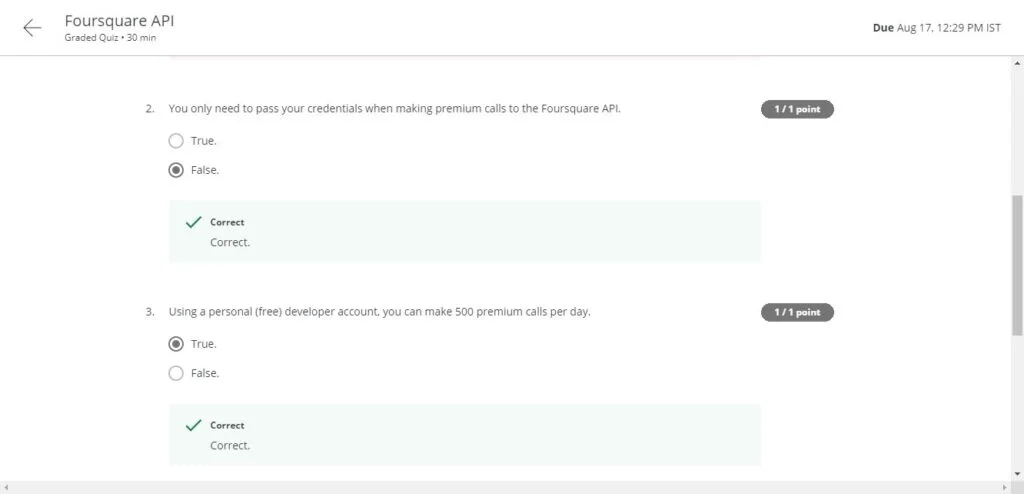Screen dimensions: 1024x494
Task: Click the horizontal scrollbar right arrow
Action: [x=1002, y=487]
